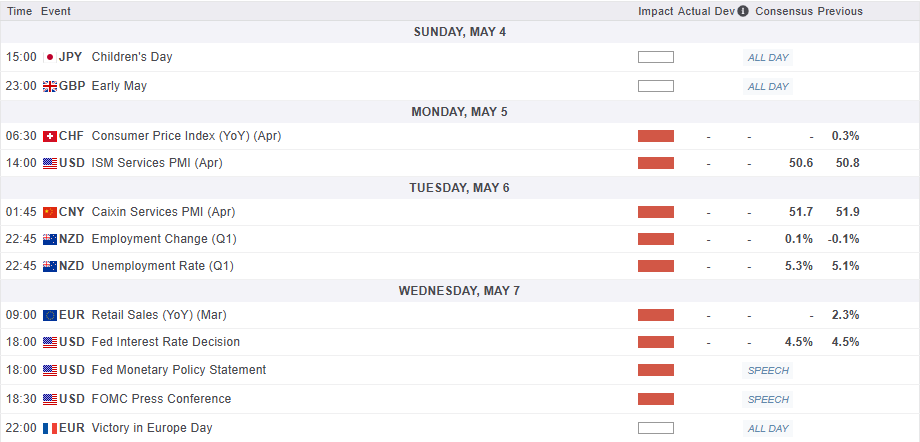Click the empty impact bar for Children's Day
Image resolution: width=920 pixels, height=442 pixels.
pos(656,57)
